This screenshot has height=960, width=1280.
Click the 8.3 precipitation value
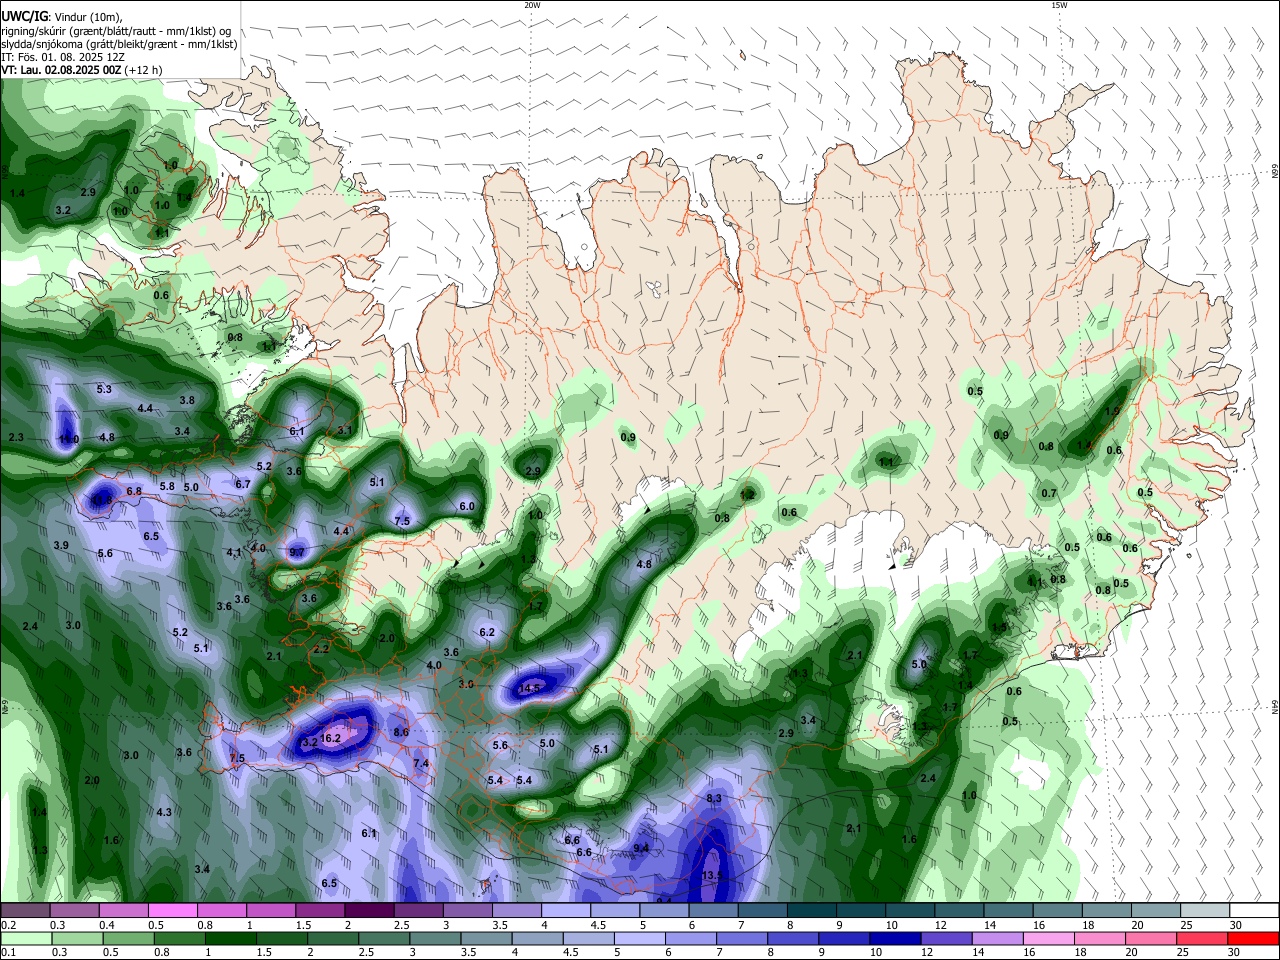pos(714,798)
